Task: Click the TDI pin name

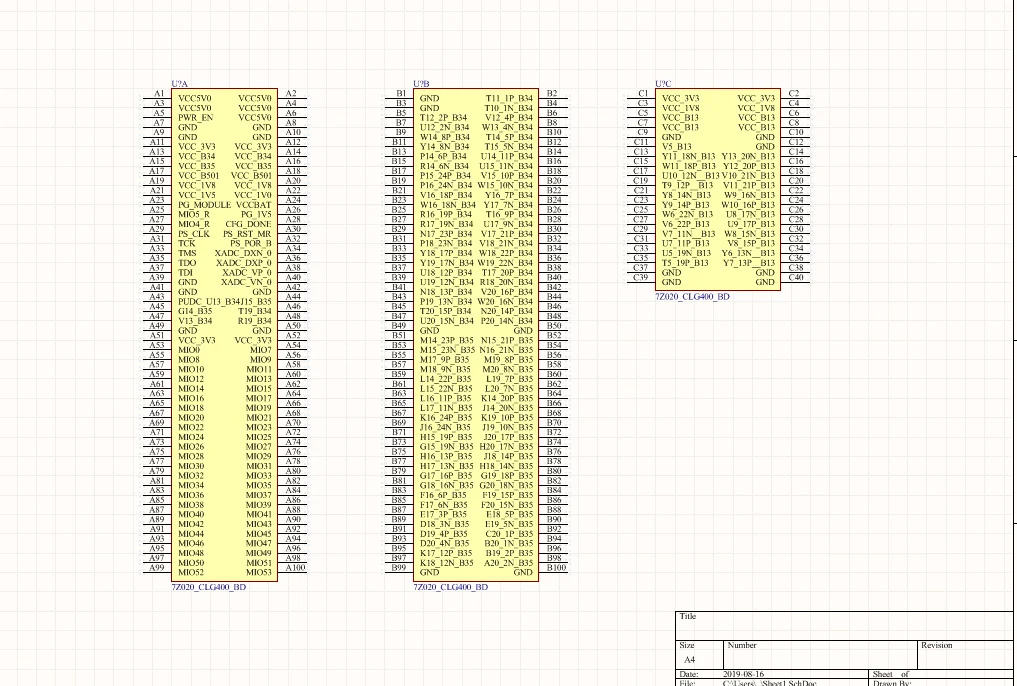Action: tap(185, 272)
